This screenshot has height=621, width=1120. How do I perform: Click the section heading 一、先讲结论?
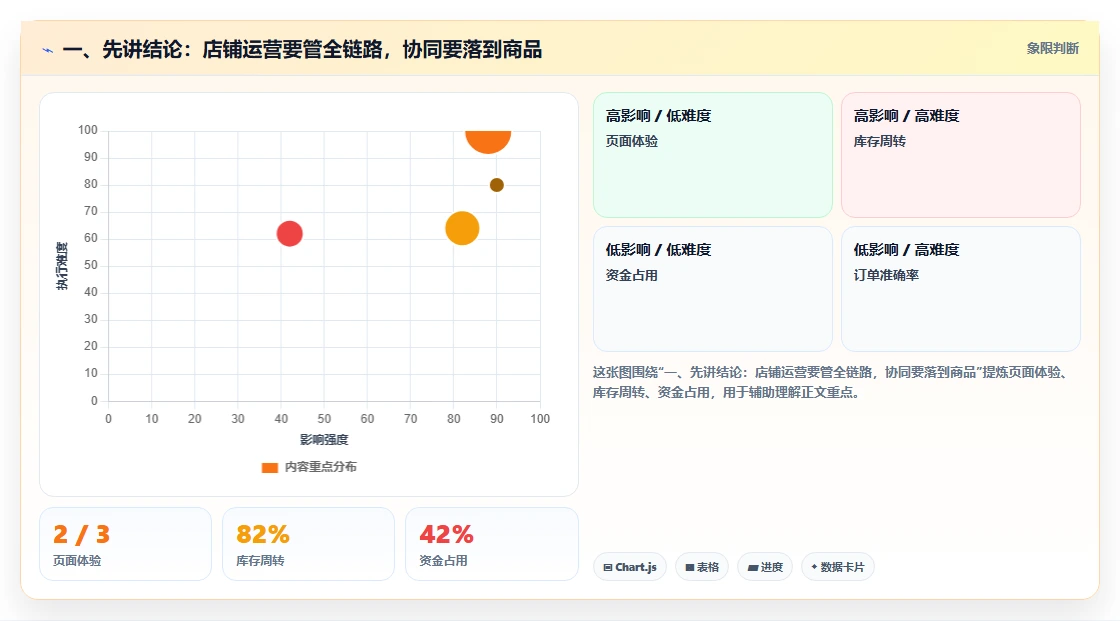302,49
